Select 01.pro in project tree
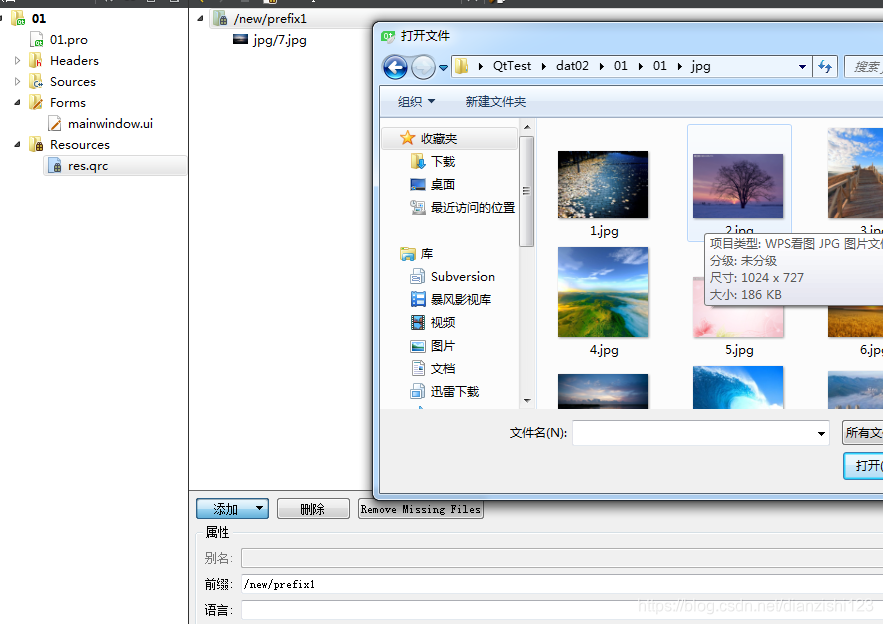This screenshot has height=624, width=883. 69,39
